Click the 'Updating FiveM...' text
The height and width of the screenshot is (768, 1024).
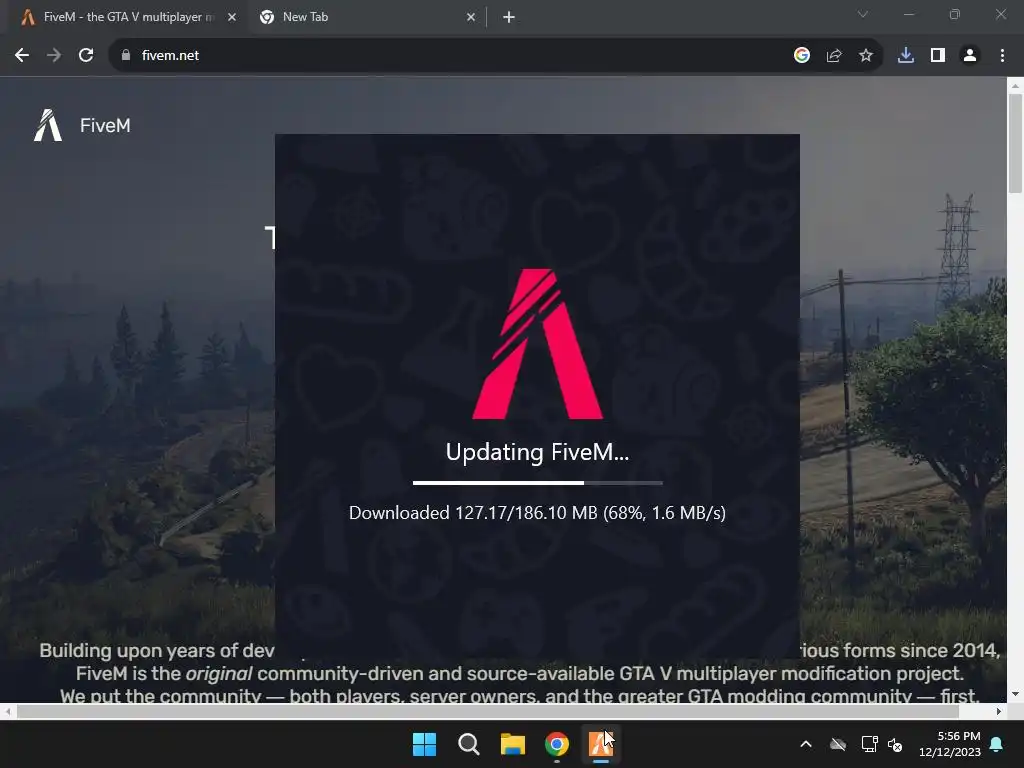point(537,452)
